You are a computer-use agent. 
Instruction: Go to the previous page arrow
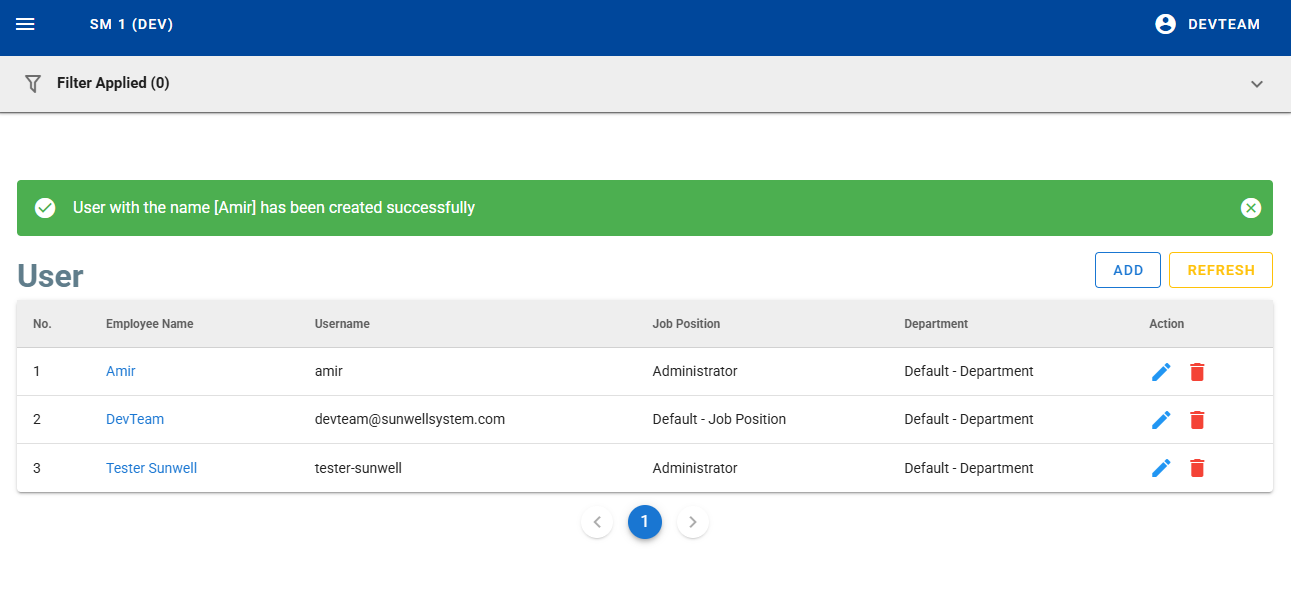[x=597, y=522]
